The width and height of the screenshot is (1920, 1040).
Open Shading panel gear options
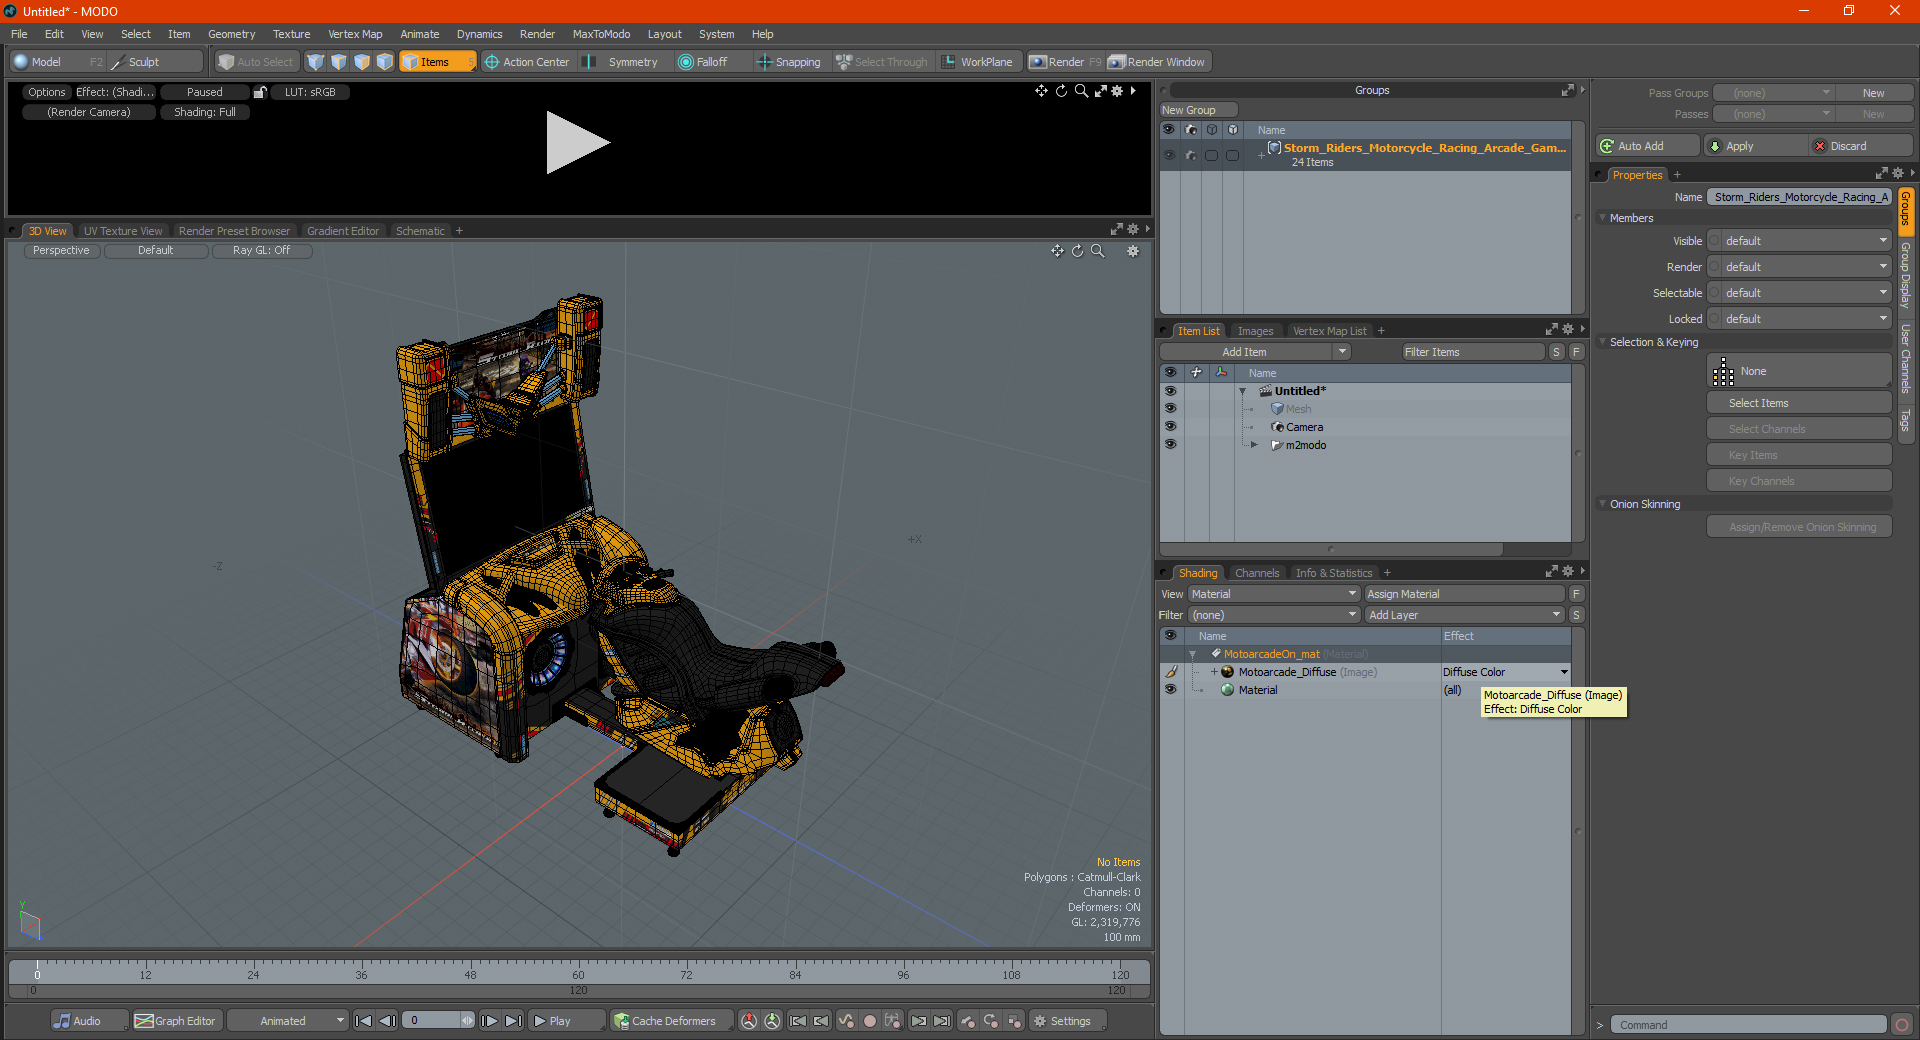point(1567,572)
